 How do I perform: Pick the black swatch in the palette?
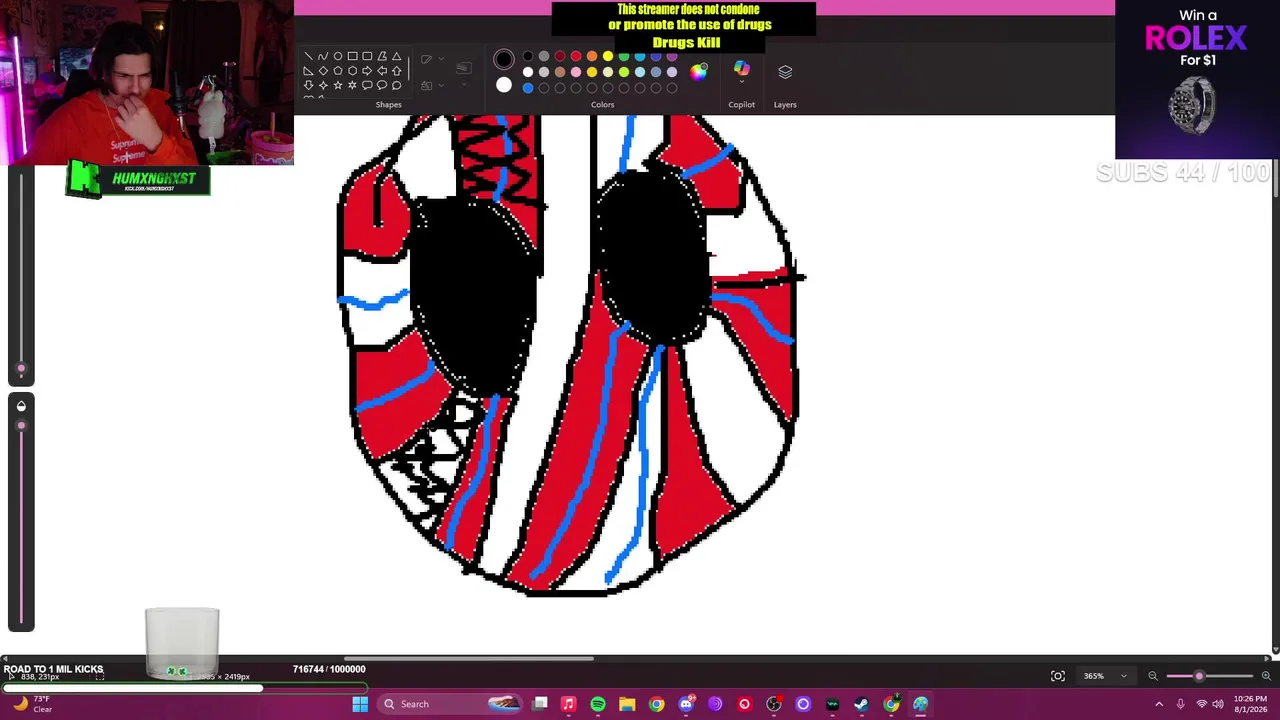[528, 56]
